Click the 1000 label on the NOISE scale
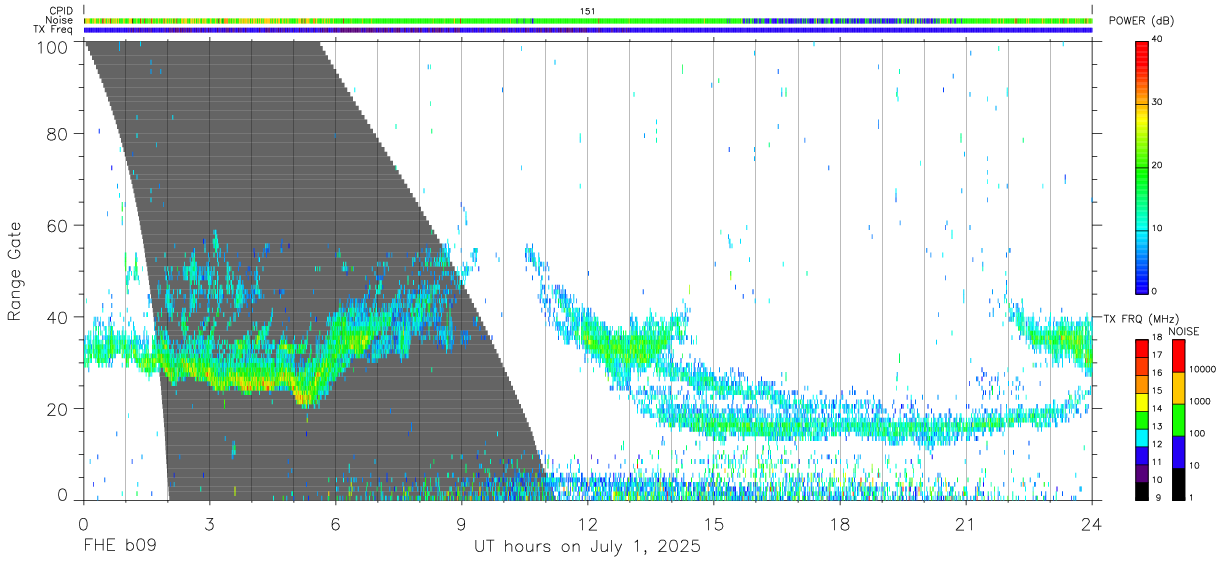The image size is (1228, 567). pyautogui.click(x=1200, y=402)
